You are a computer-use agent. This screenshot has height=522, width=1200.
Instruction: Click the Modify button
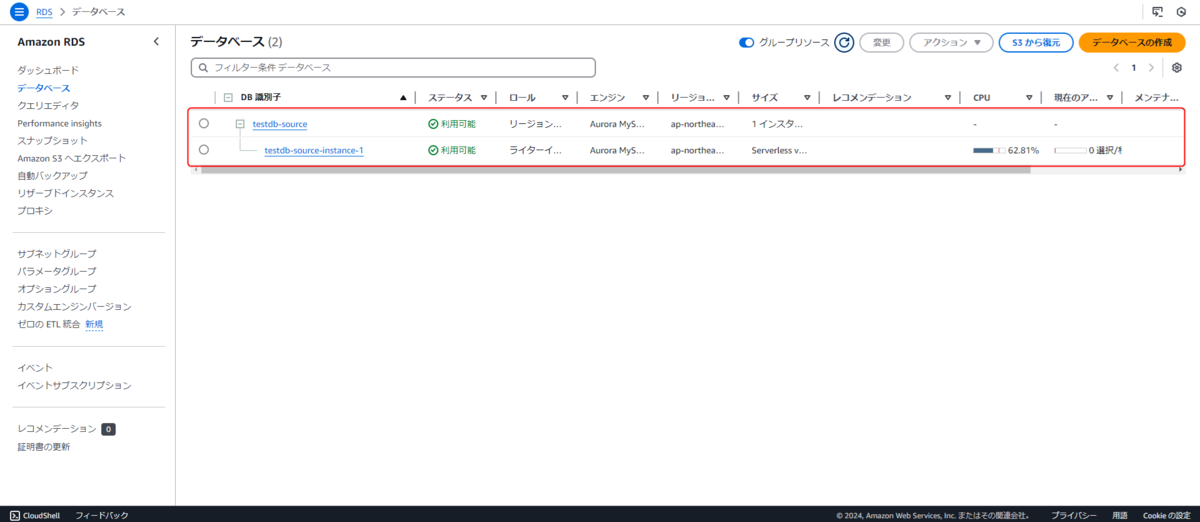pyautogui.click(x=881, y=42)
